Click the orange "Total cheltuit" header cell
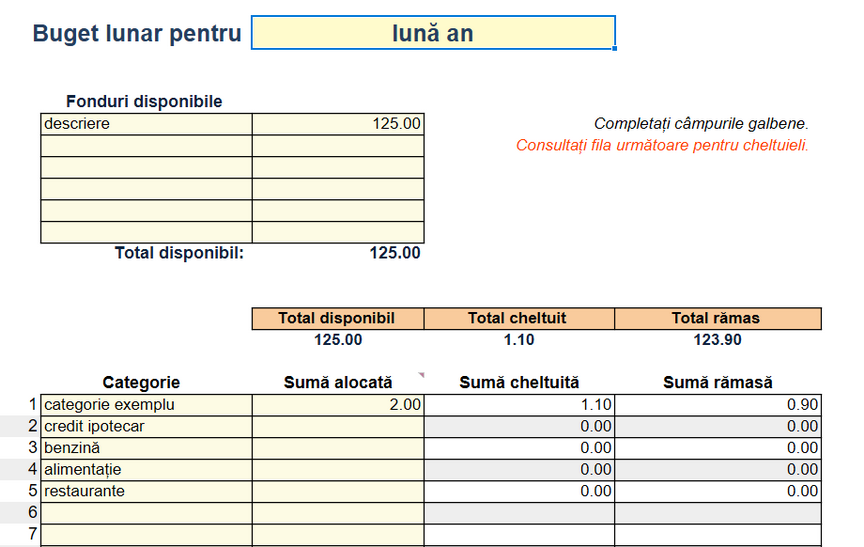Viewport: 864px width, 547px height. (x=518, y=318)
